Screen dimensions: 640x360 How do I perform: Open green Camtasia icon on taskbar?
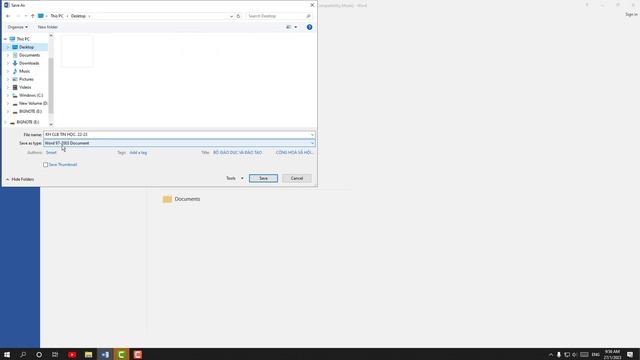pyautogui.click(x=121, y=354)
